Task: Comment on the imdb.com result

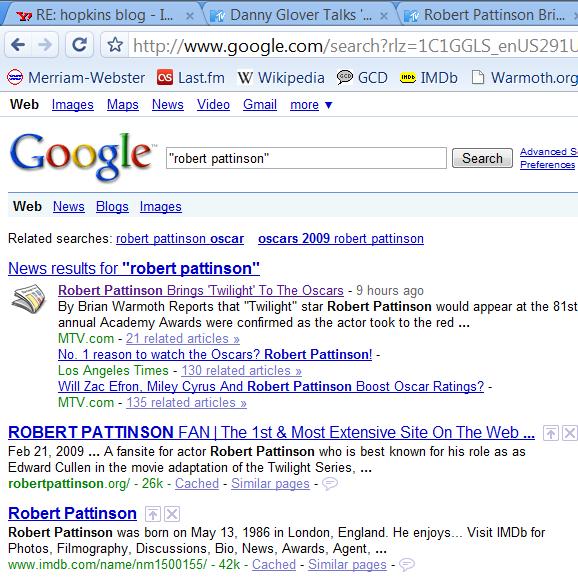Action: pyautogui.click(x=407, y=564)
